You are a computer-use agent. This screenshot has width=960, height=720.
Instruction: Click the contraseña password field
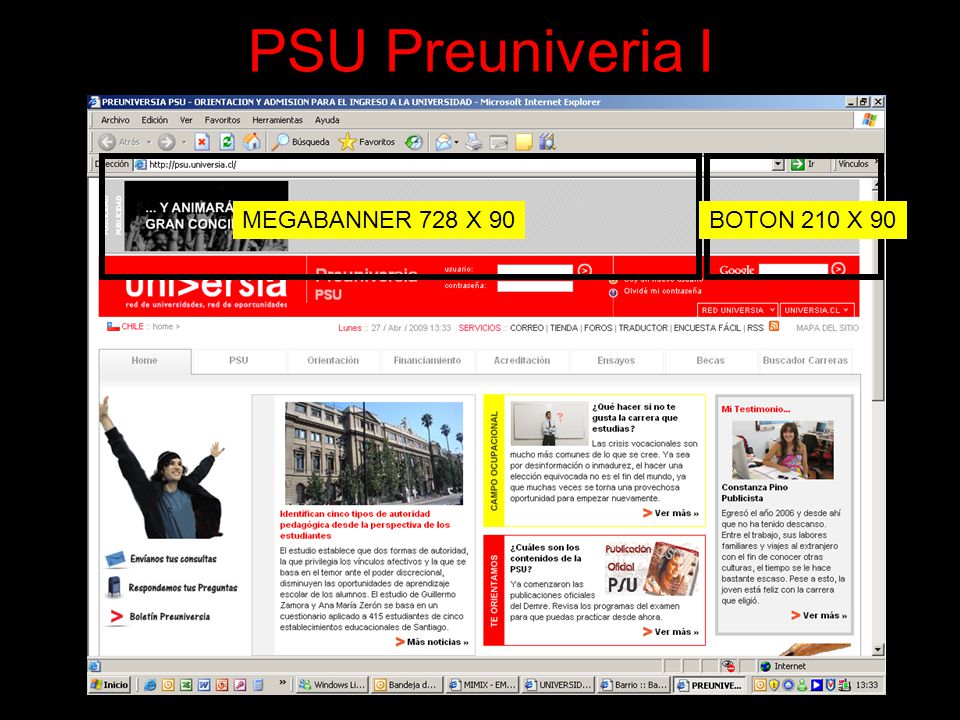pos(534,286)
